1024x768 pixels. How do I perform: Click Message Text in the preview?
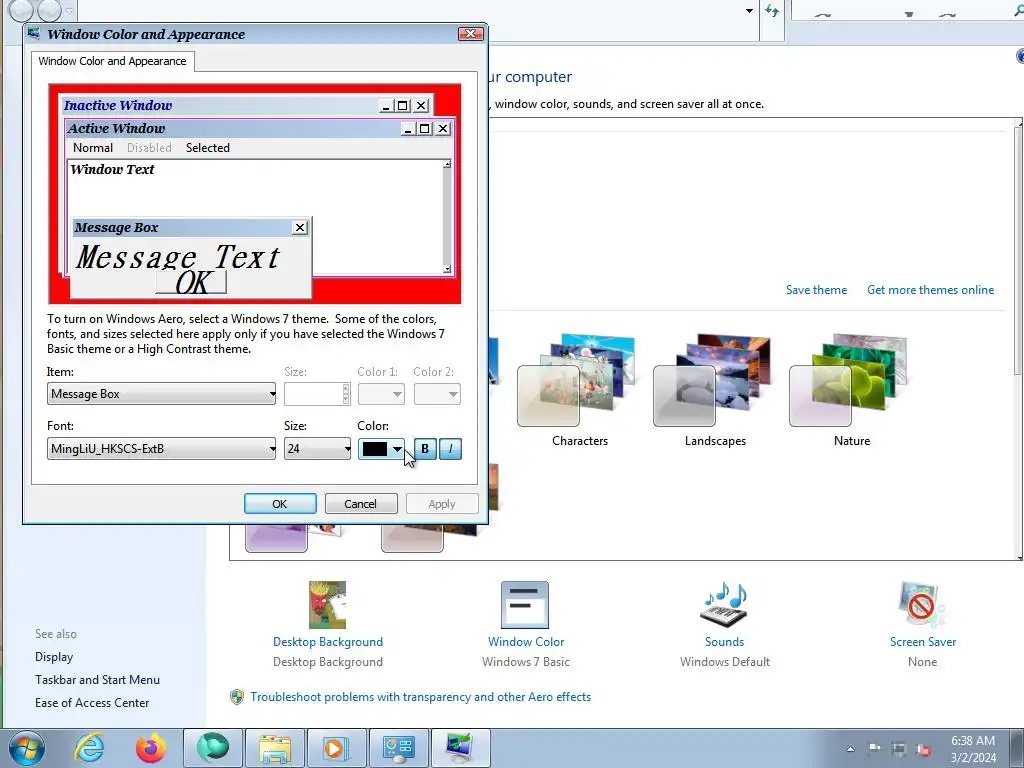(178, 257)
